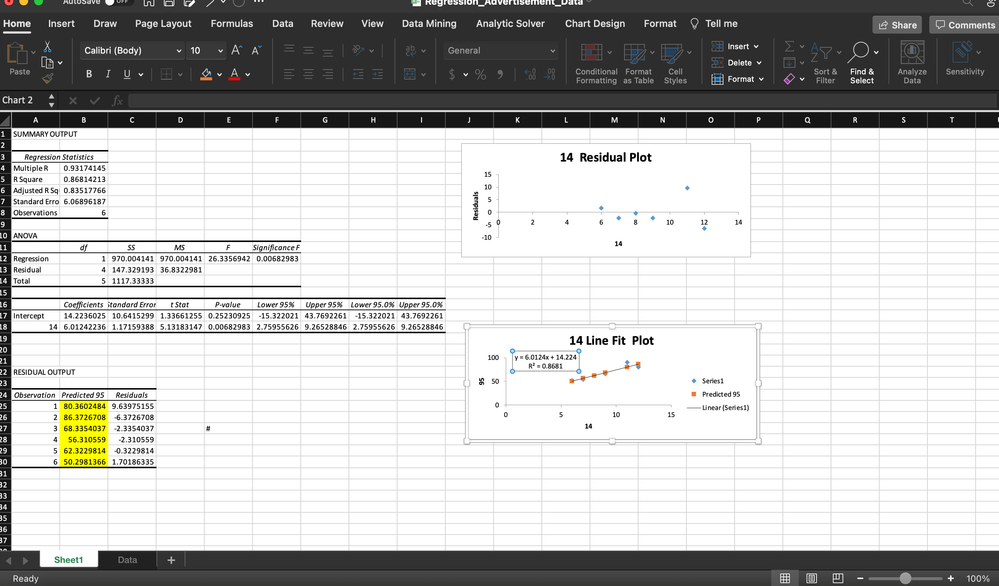
Task: Click the Save icon in title bar
Action: (169, 3)
